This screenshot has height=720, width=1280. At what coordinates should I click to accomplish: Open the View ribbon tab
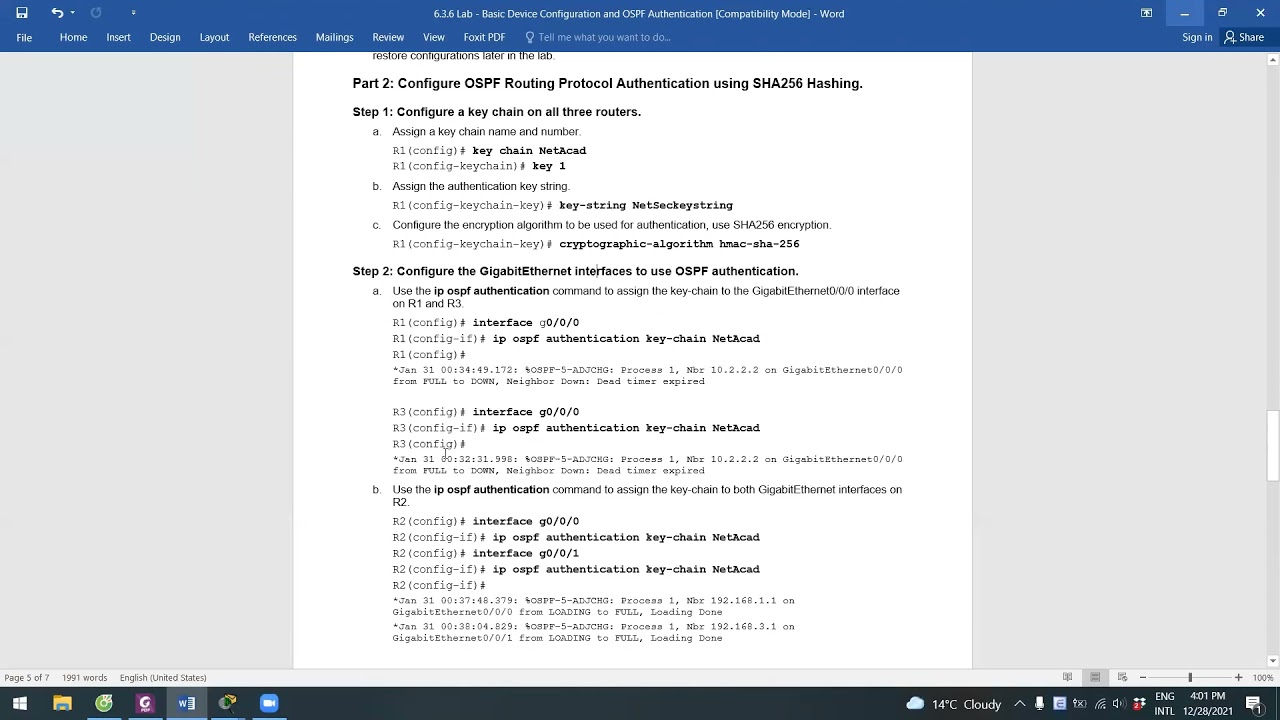(x=433, y=37)
